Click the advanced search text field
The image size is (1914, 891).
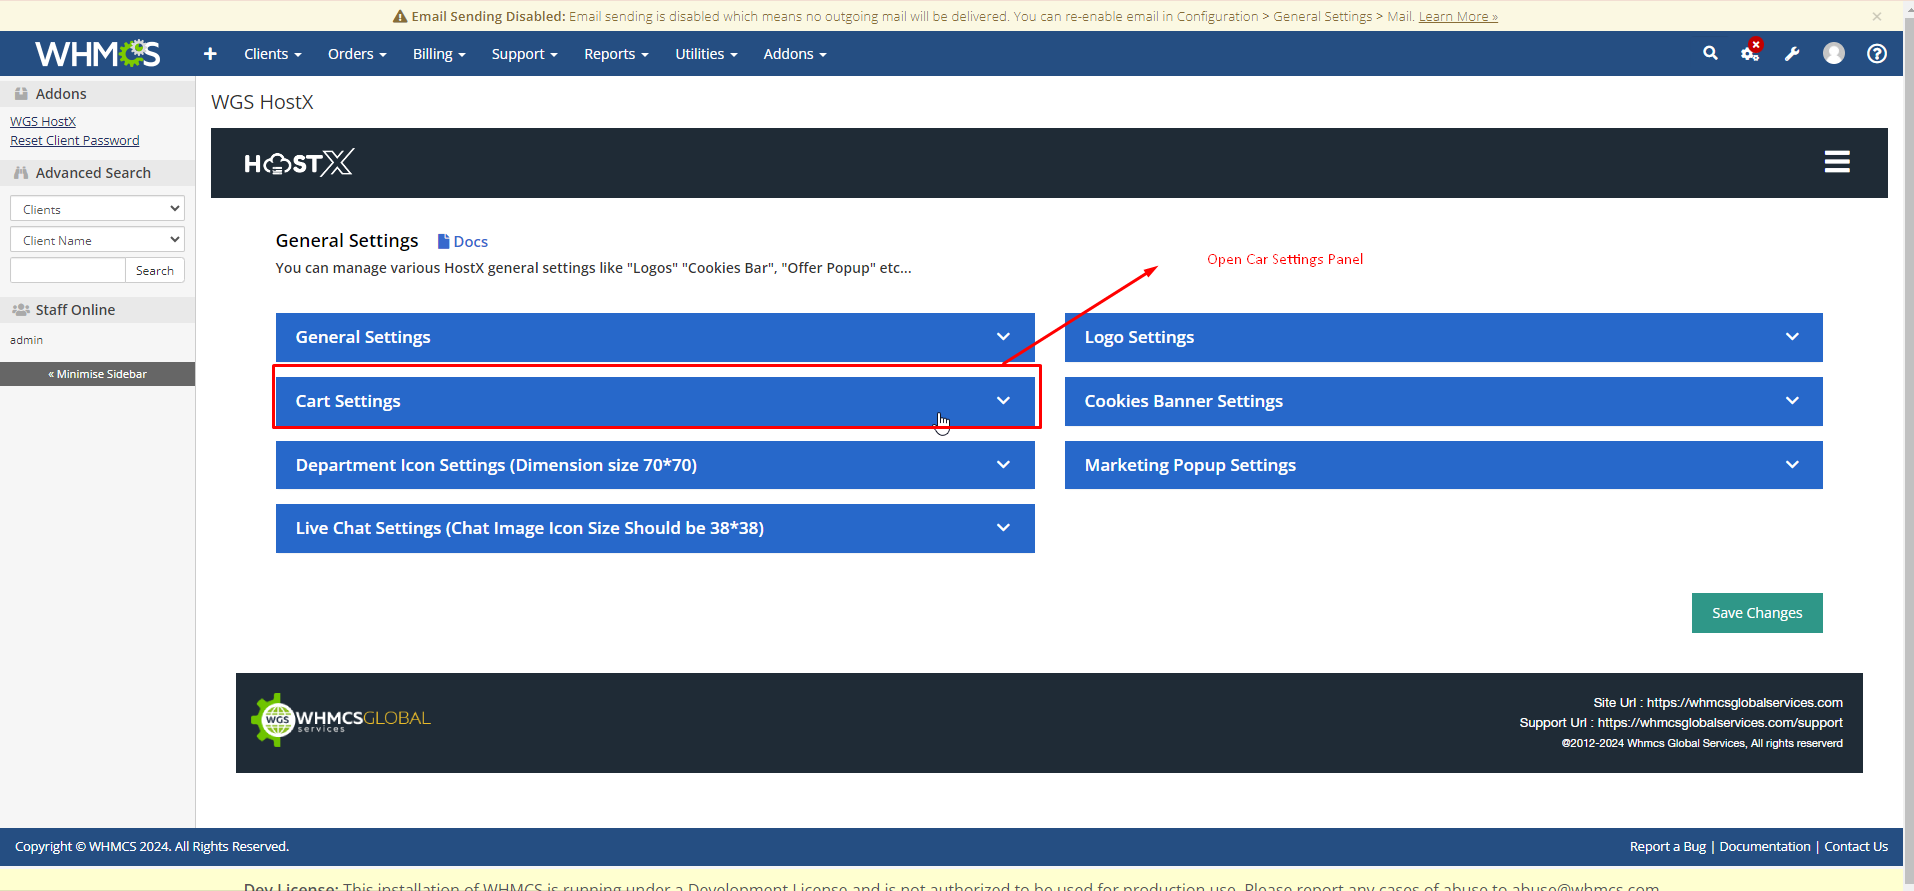tap(67, 270)
